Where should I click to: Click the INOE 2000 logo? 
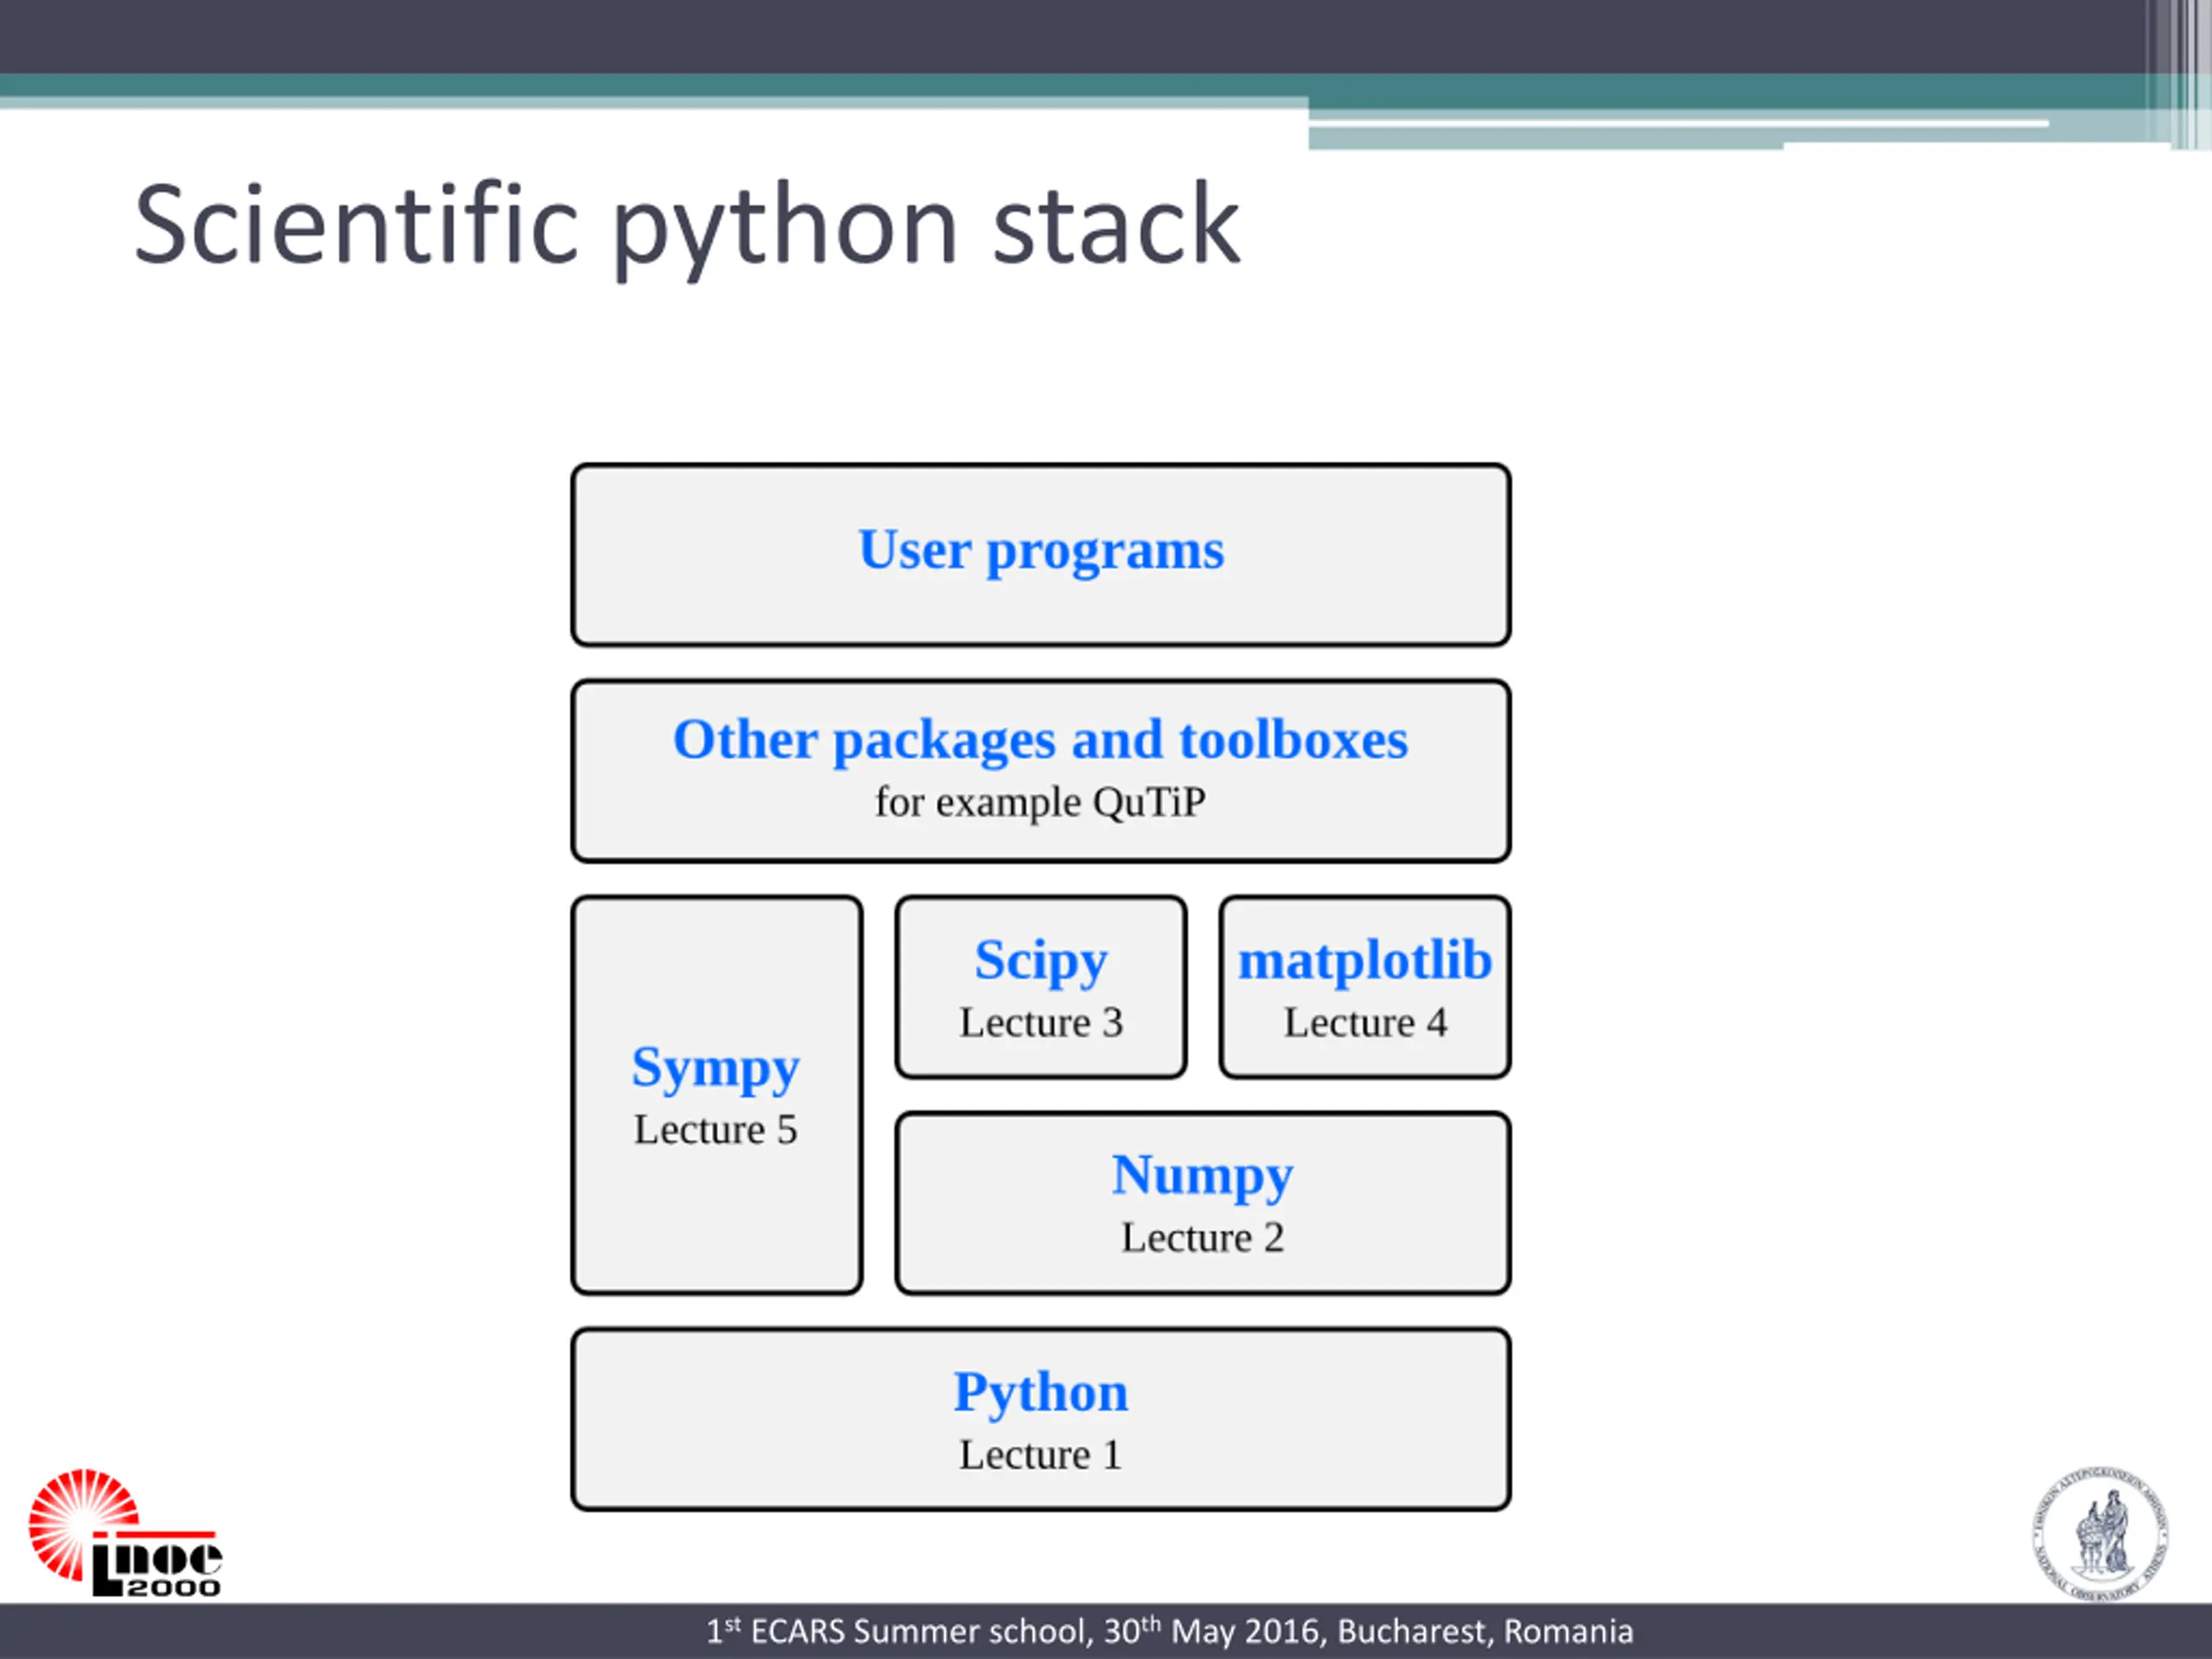click(126, 1533)
